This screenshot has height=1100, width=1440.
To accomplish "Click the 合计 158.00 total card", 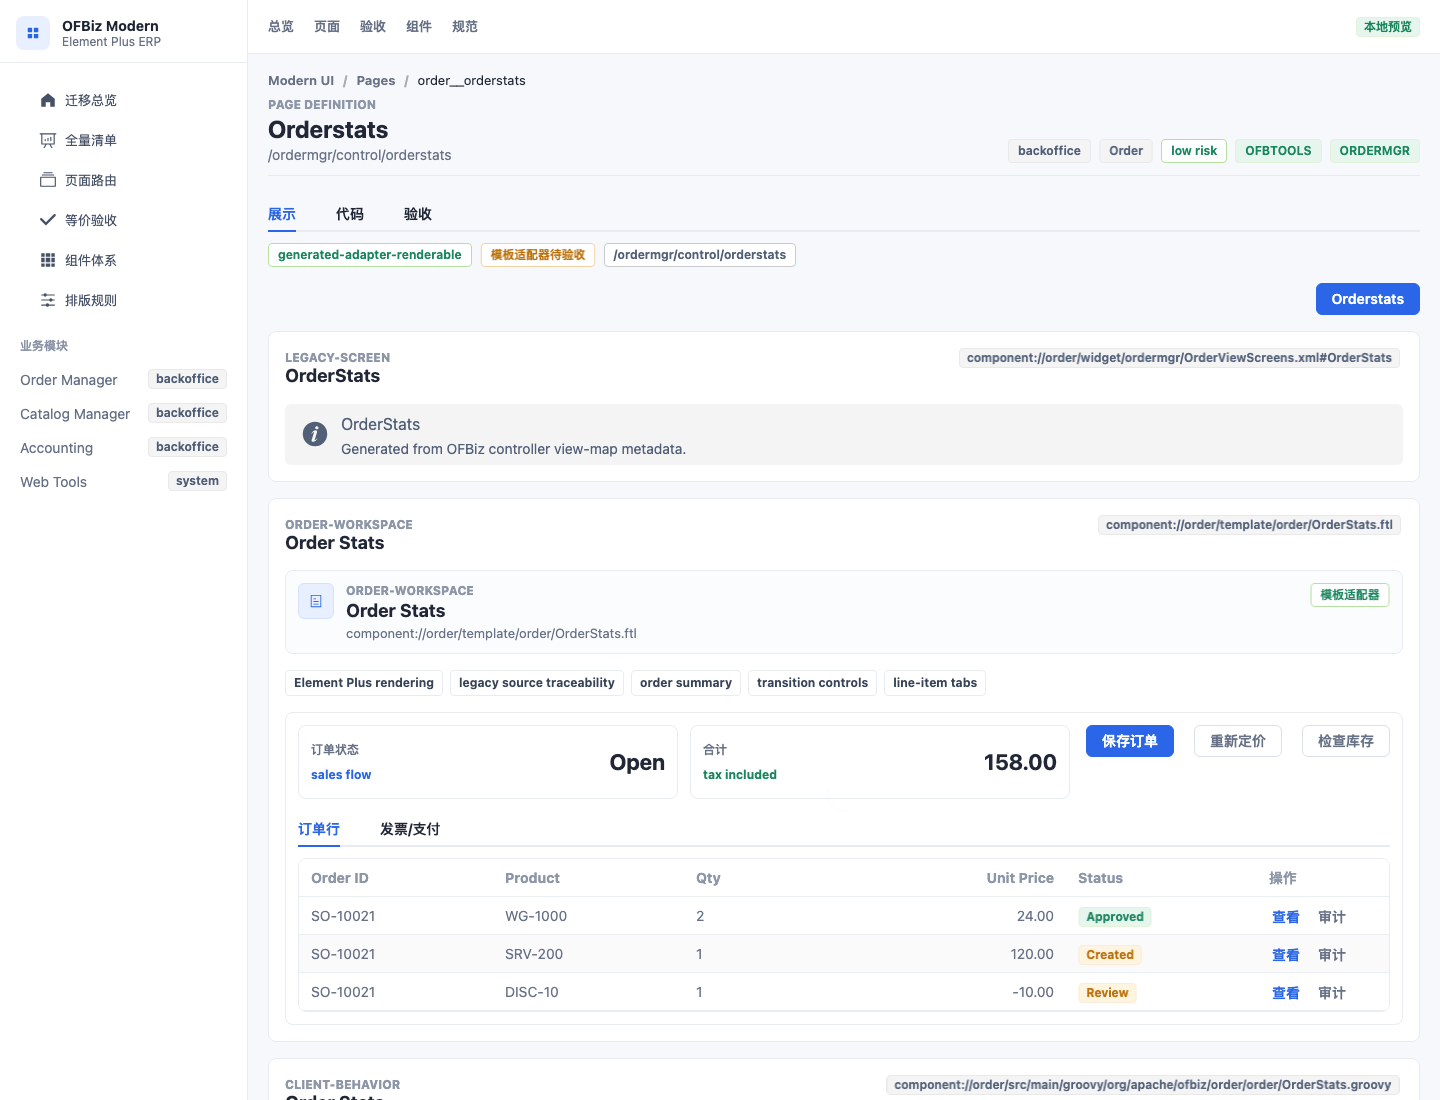I will [880, 762].
